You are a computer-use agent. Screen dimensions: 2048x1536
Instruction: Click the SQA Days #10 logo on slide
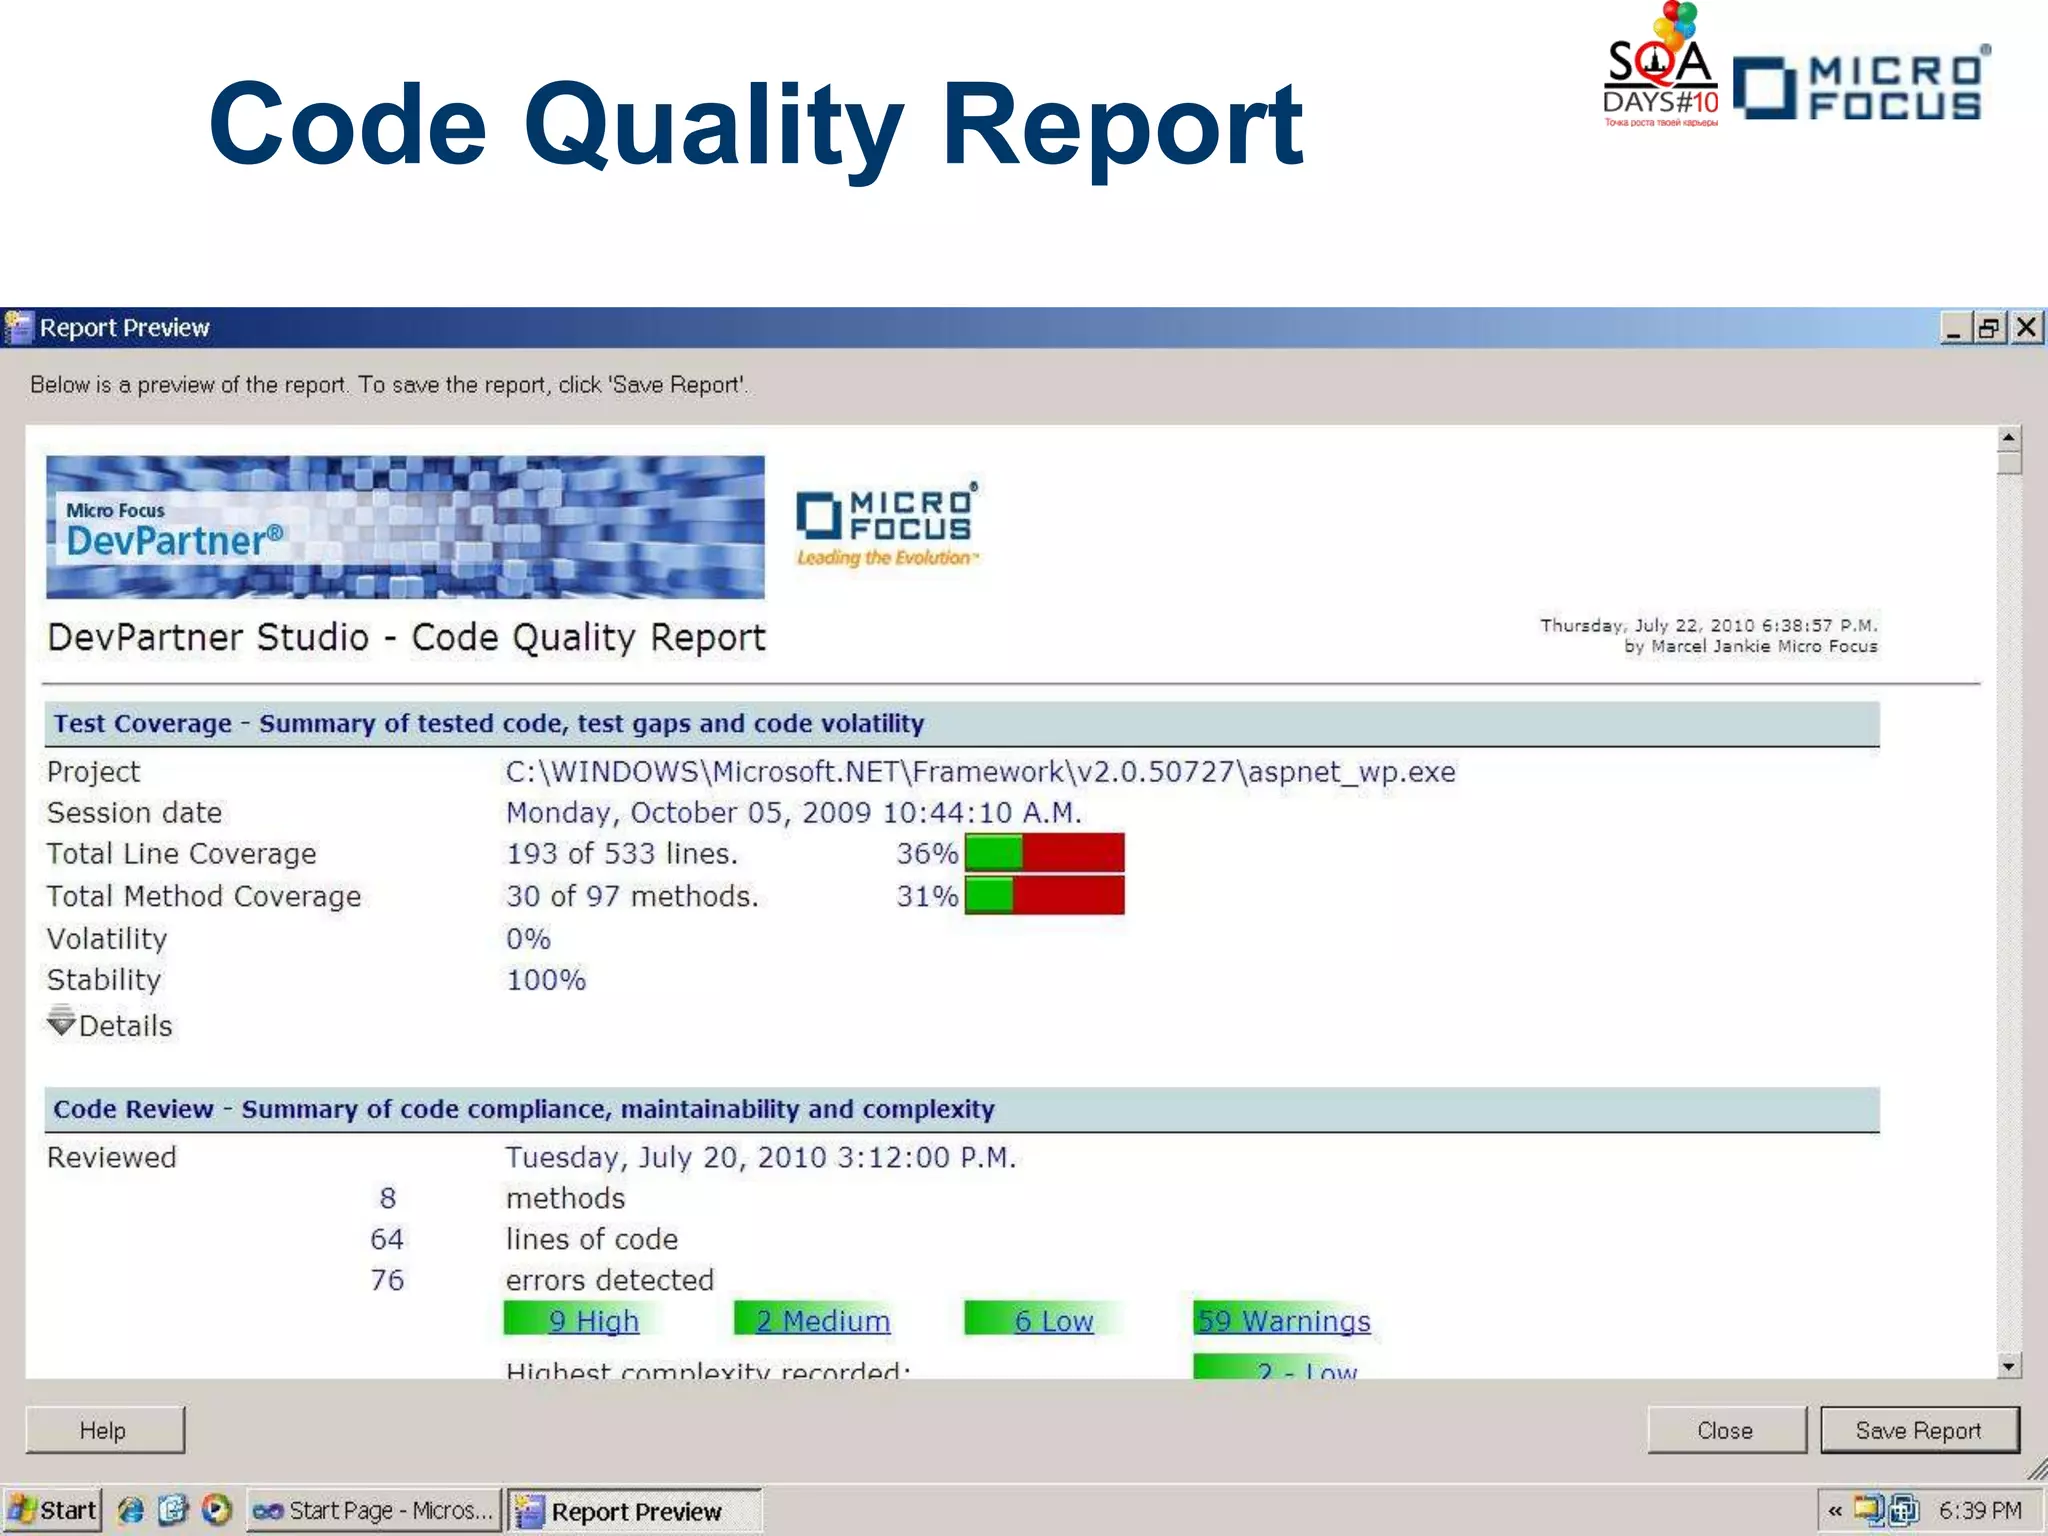tap(1661, 65)
